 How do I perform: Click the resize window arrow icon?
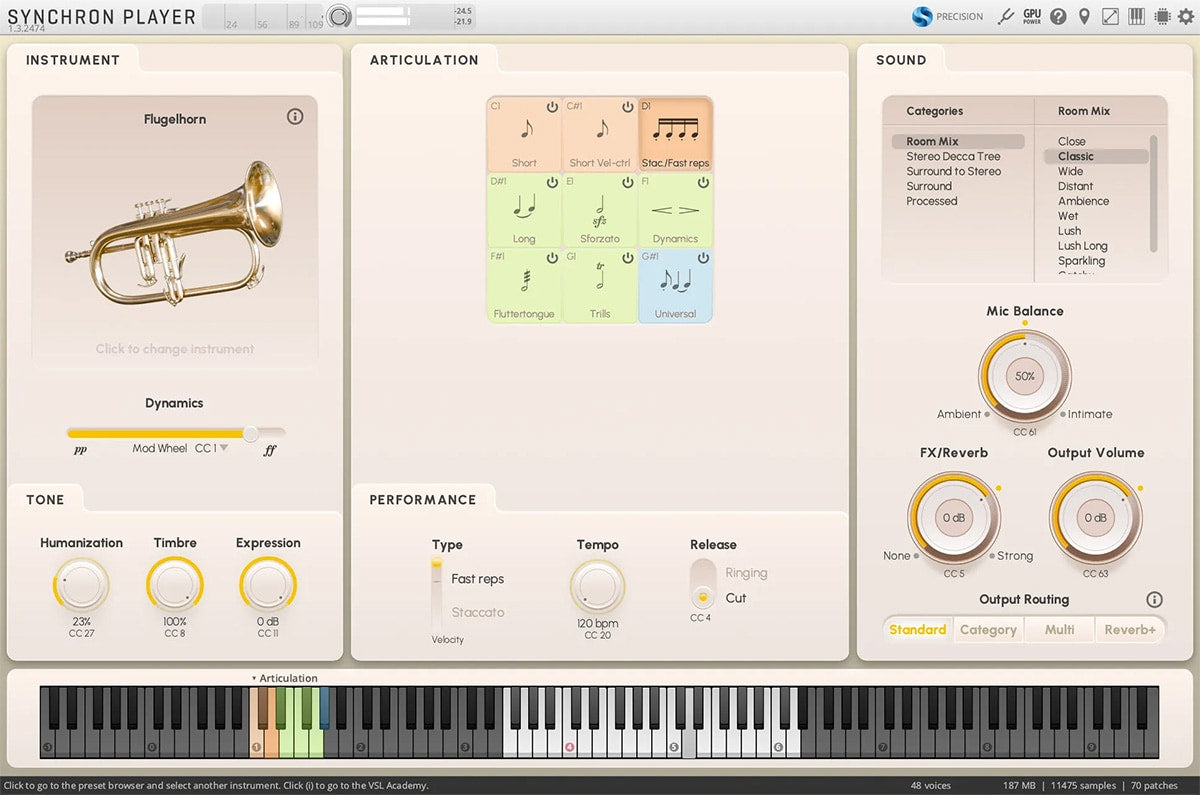(x=1110, y=16)
